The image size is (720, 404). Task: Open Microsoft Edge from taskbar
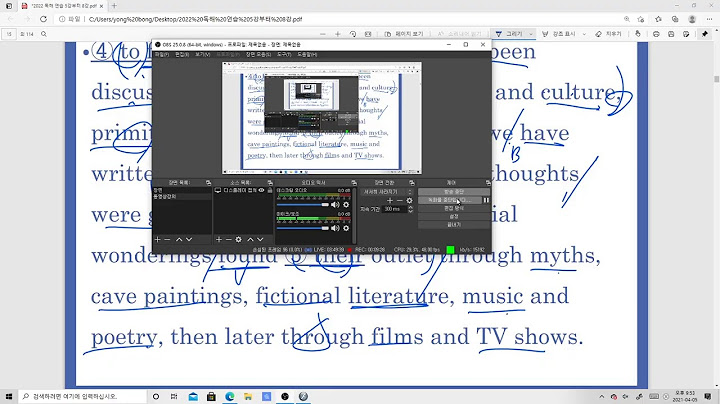(x=230, y=396)
